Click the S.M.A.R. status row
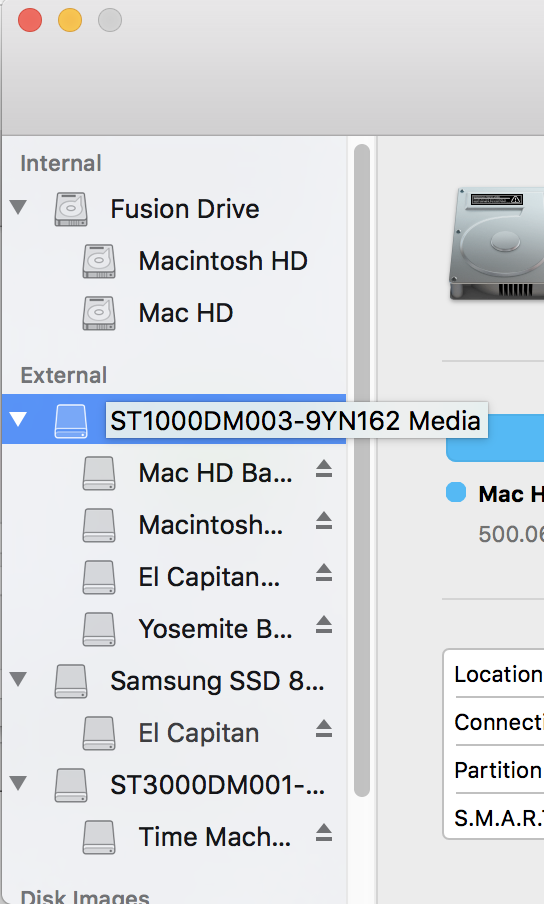Screen dimensions: 544x904 [499, 817]
